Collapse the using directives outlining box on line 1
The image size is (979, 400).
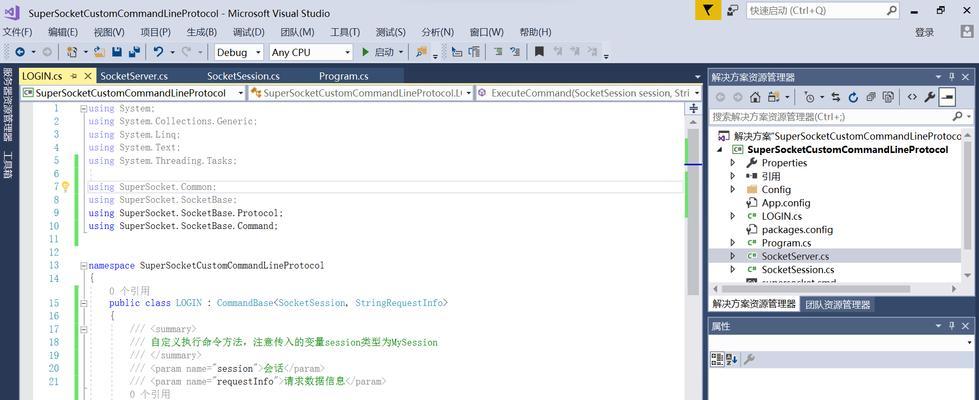click(83, 108)
